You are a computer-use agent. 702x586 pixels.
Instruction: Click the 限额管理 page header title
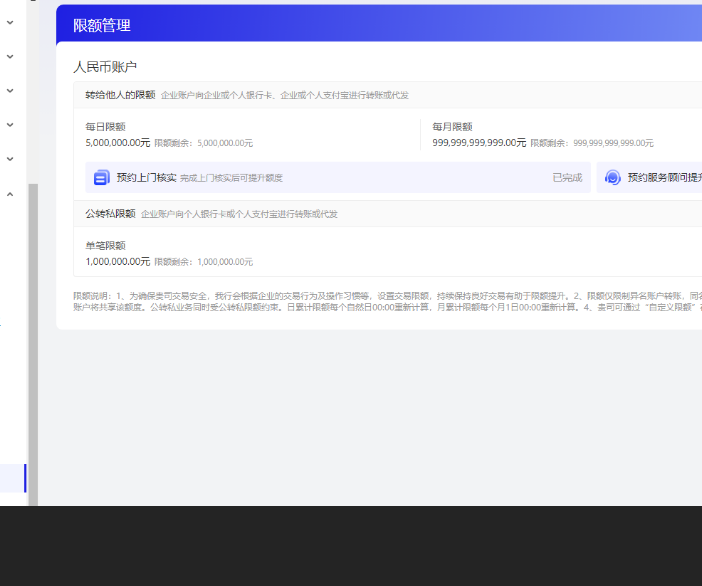(102, 26)
